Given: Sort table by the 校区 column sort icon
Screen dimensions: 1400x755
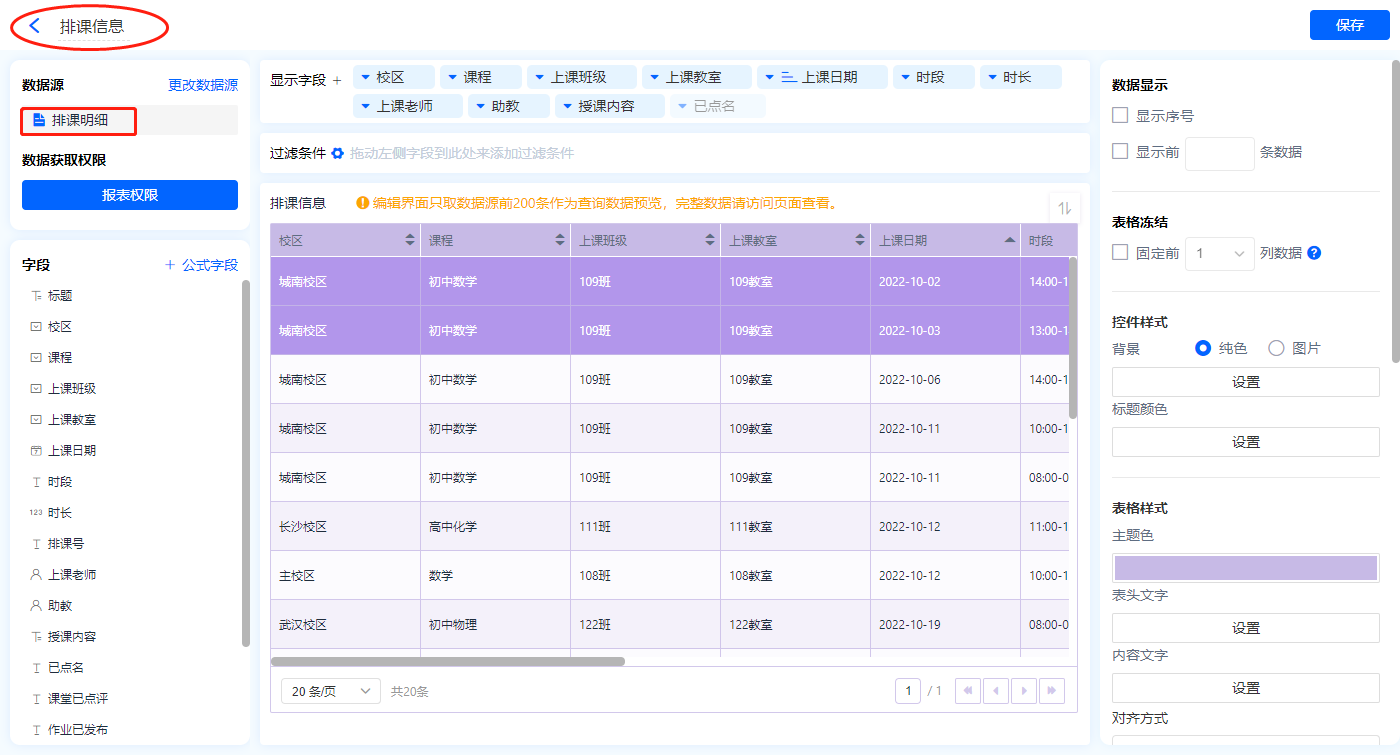Looking at the screenshot, I should 409,240.
